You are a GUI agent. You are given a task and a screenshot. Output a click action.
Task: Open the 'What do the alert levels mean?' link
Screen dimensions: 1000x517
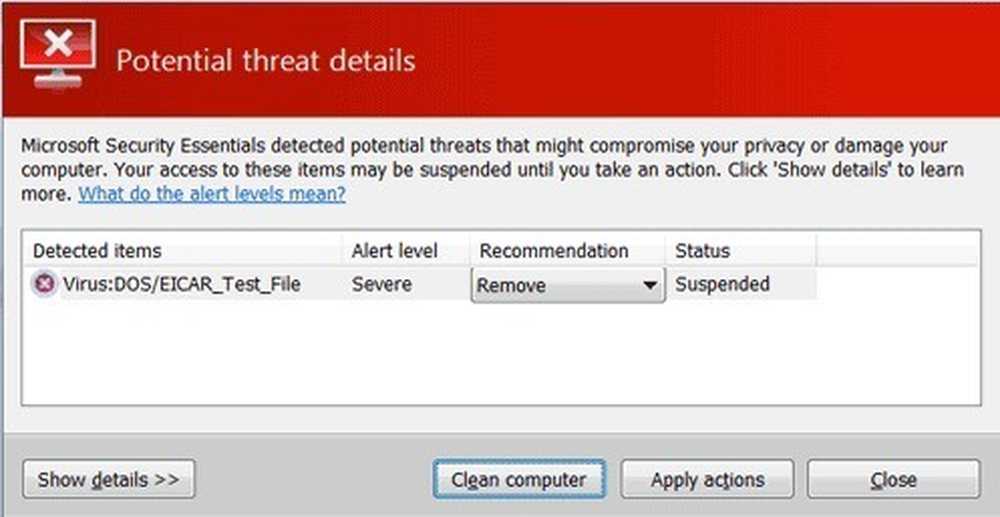tap(212, 194)
